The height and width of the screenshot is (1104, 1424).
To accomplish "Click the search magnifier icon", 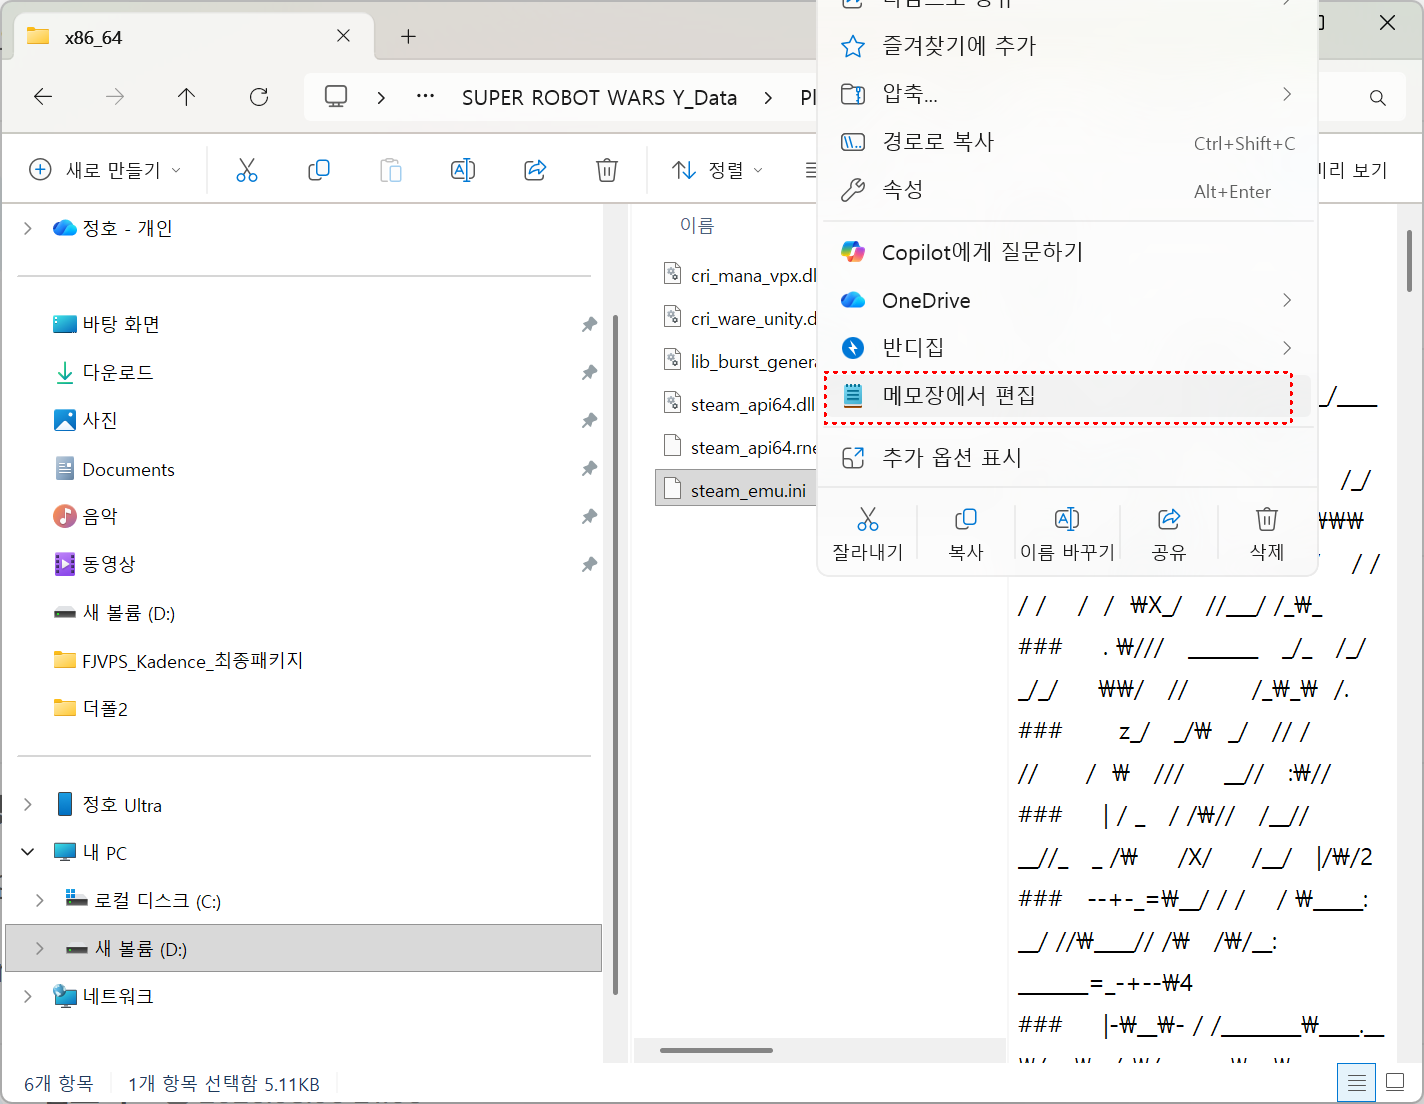I will click(1378, 98).
